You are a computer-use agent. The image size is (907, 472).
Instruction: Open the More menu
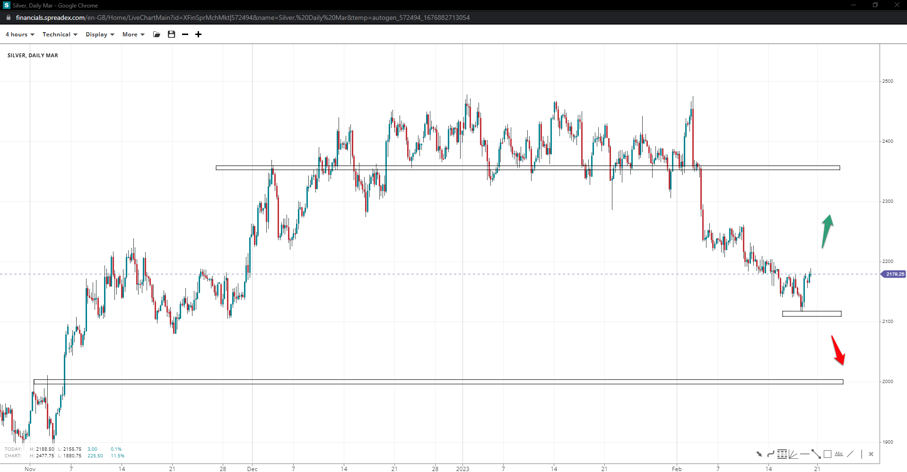pyautogui.click(x=133, y=35)
